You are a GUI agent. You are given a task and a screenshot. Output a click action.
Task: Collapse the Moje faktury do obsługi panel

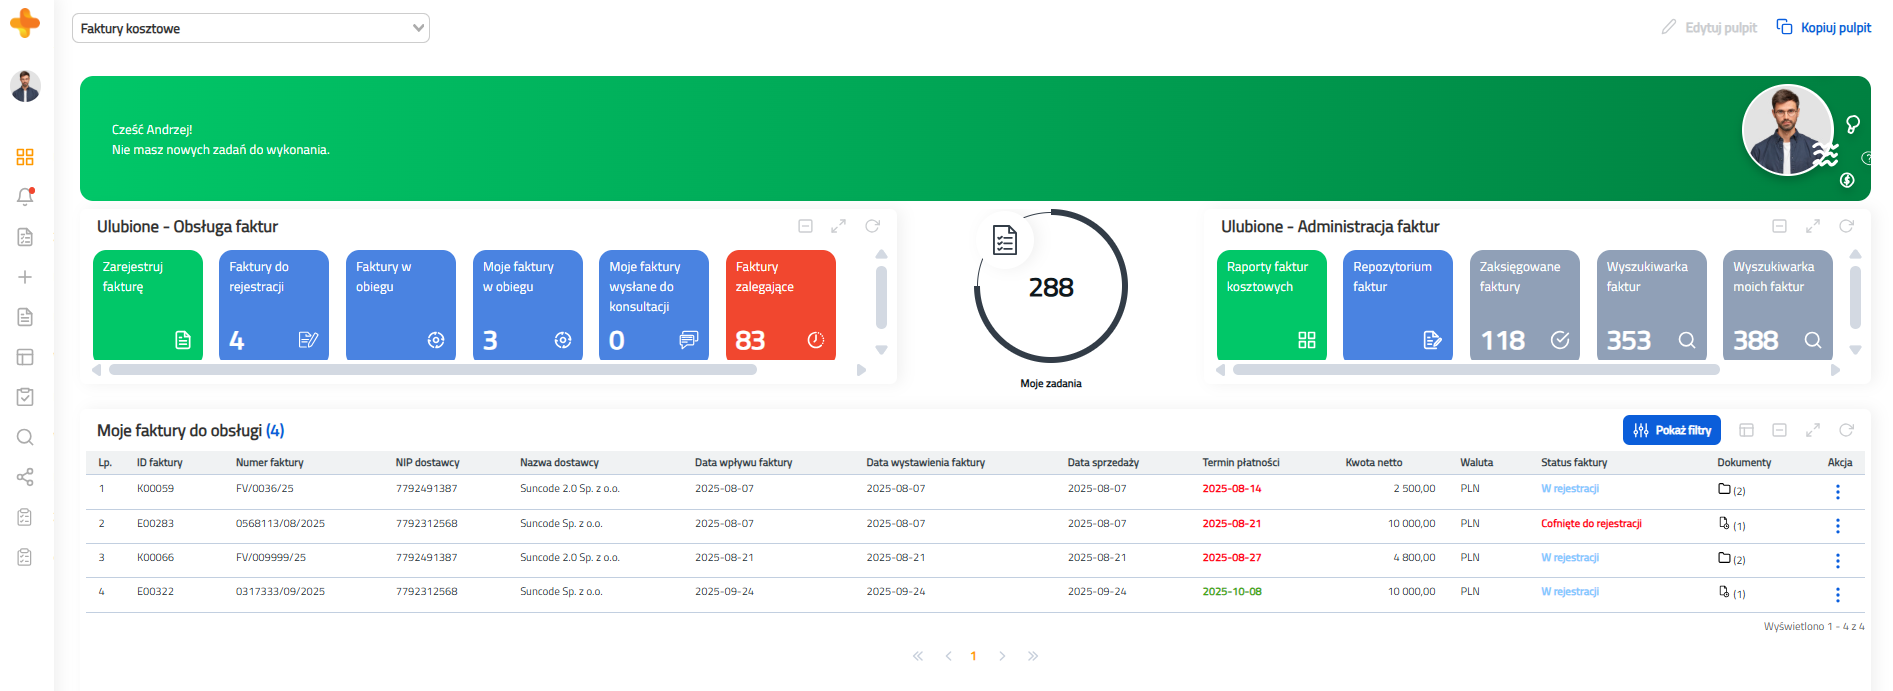1779,430
